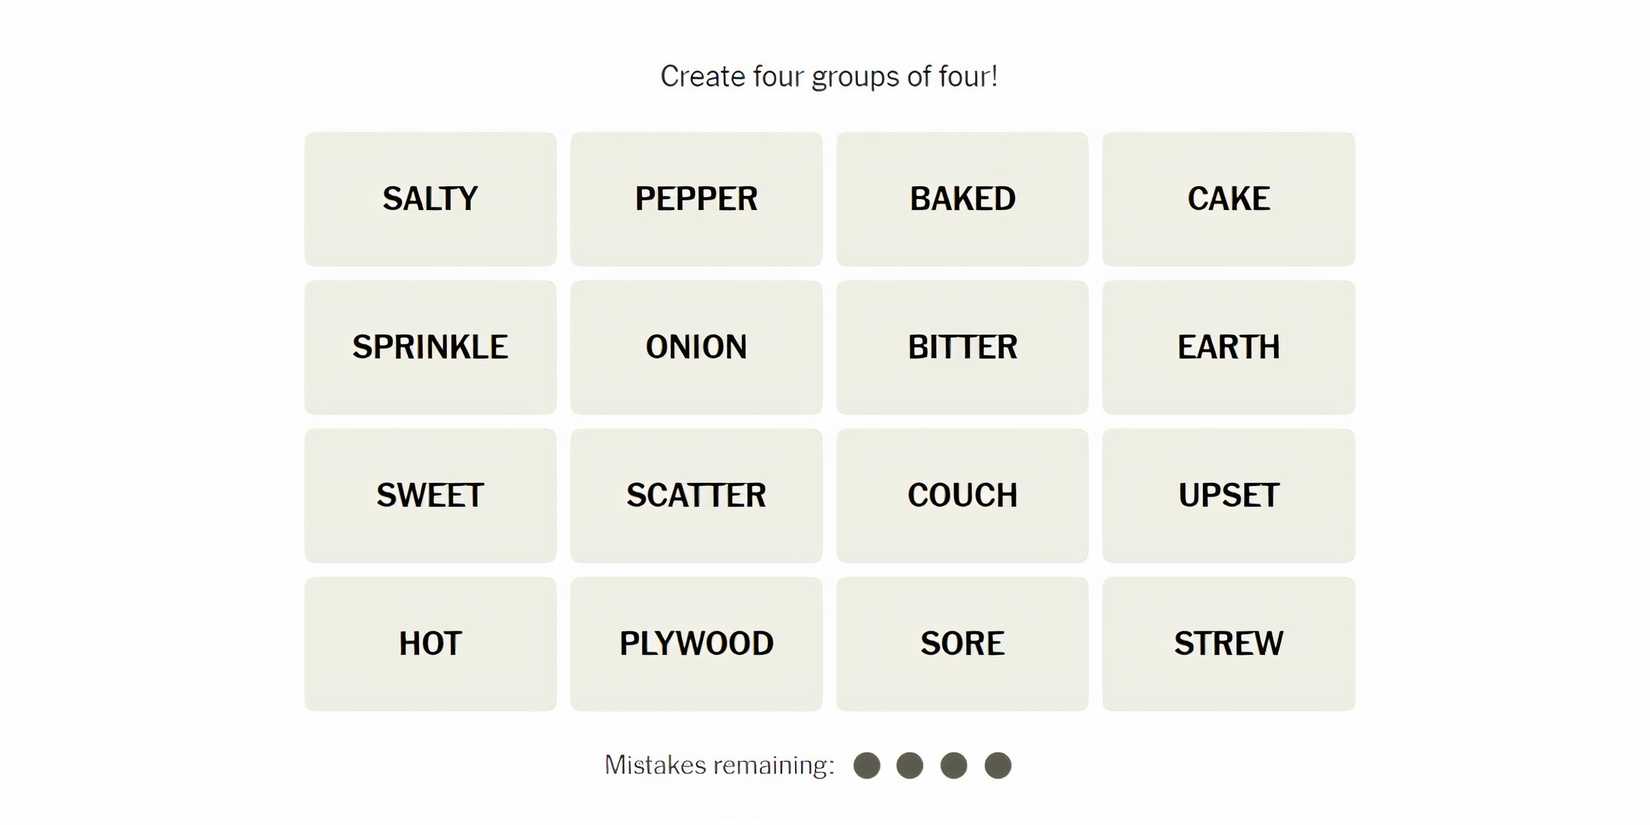Pick the PLYWOOD word card

(696, 643)
